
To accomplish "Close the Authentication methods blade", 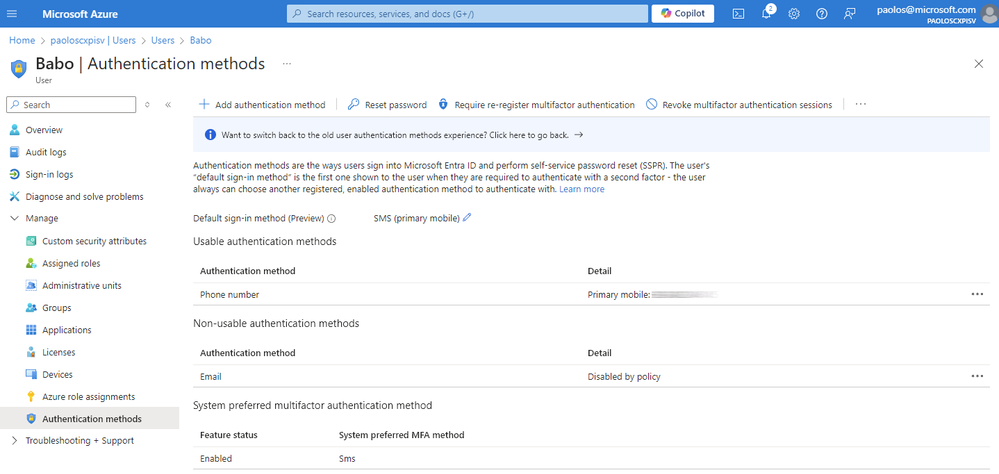I will pos(979,64).
